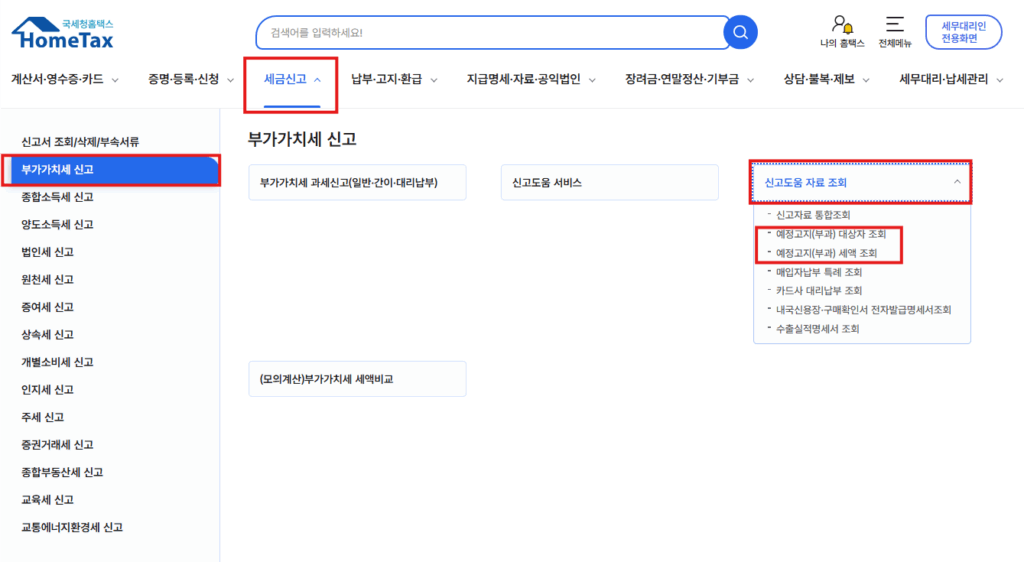Open 나의 홈택스 profile icon

[x=842, y=25]
